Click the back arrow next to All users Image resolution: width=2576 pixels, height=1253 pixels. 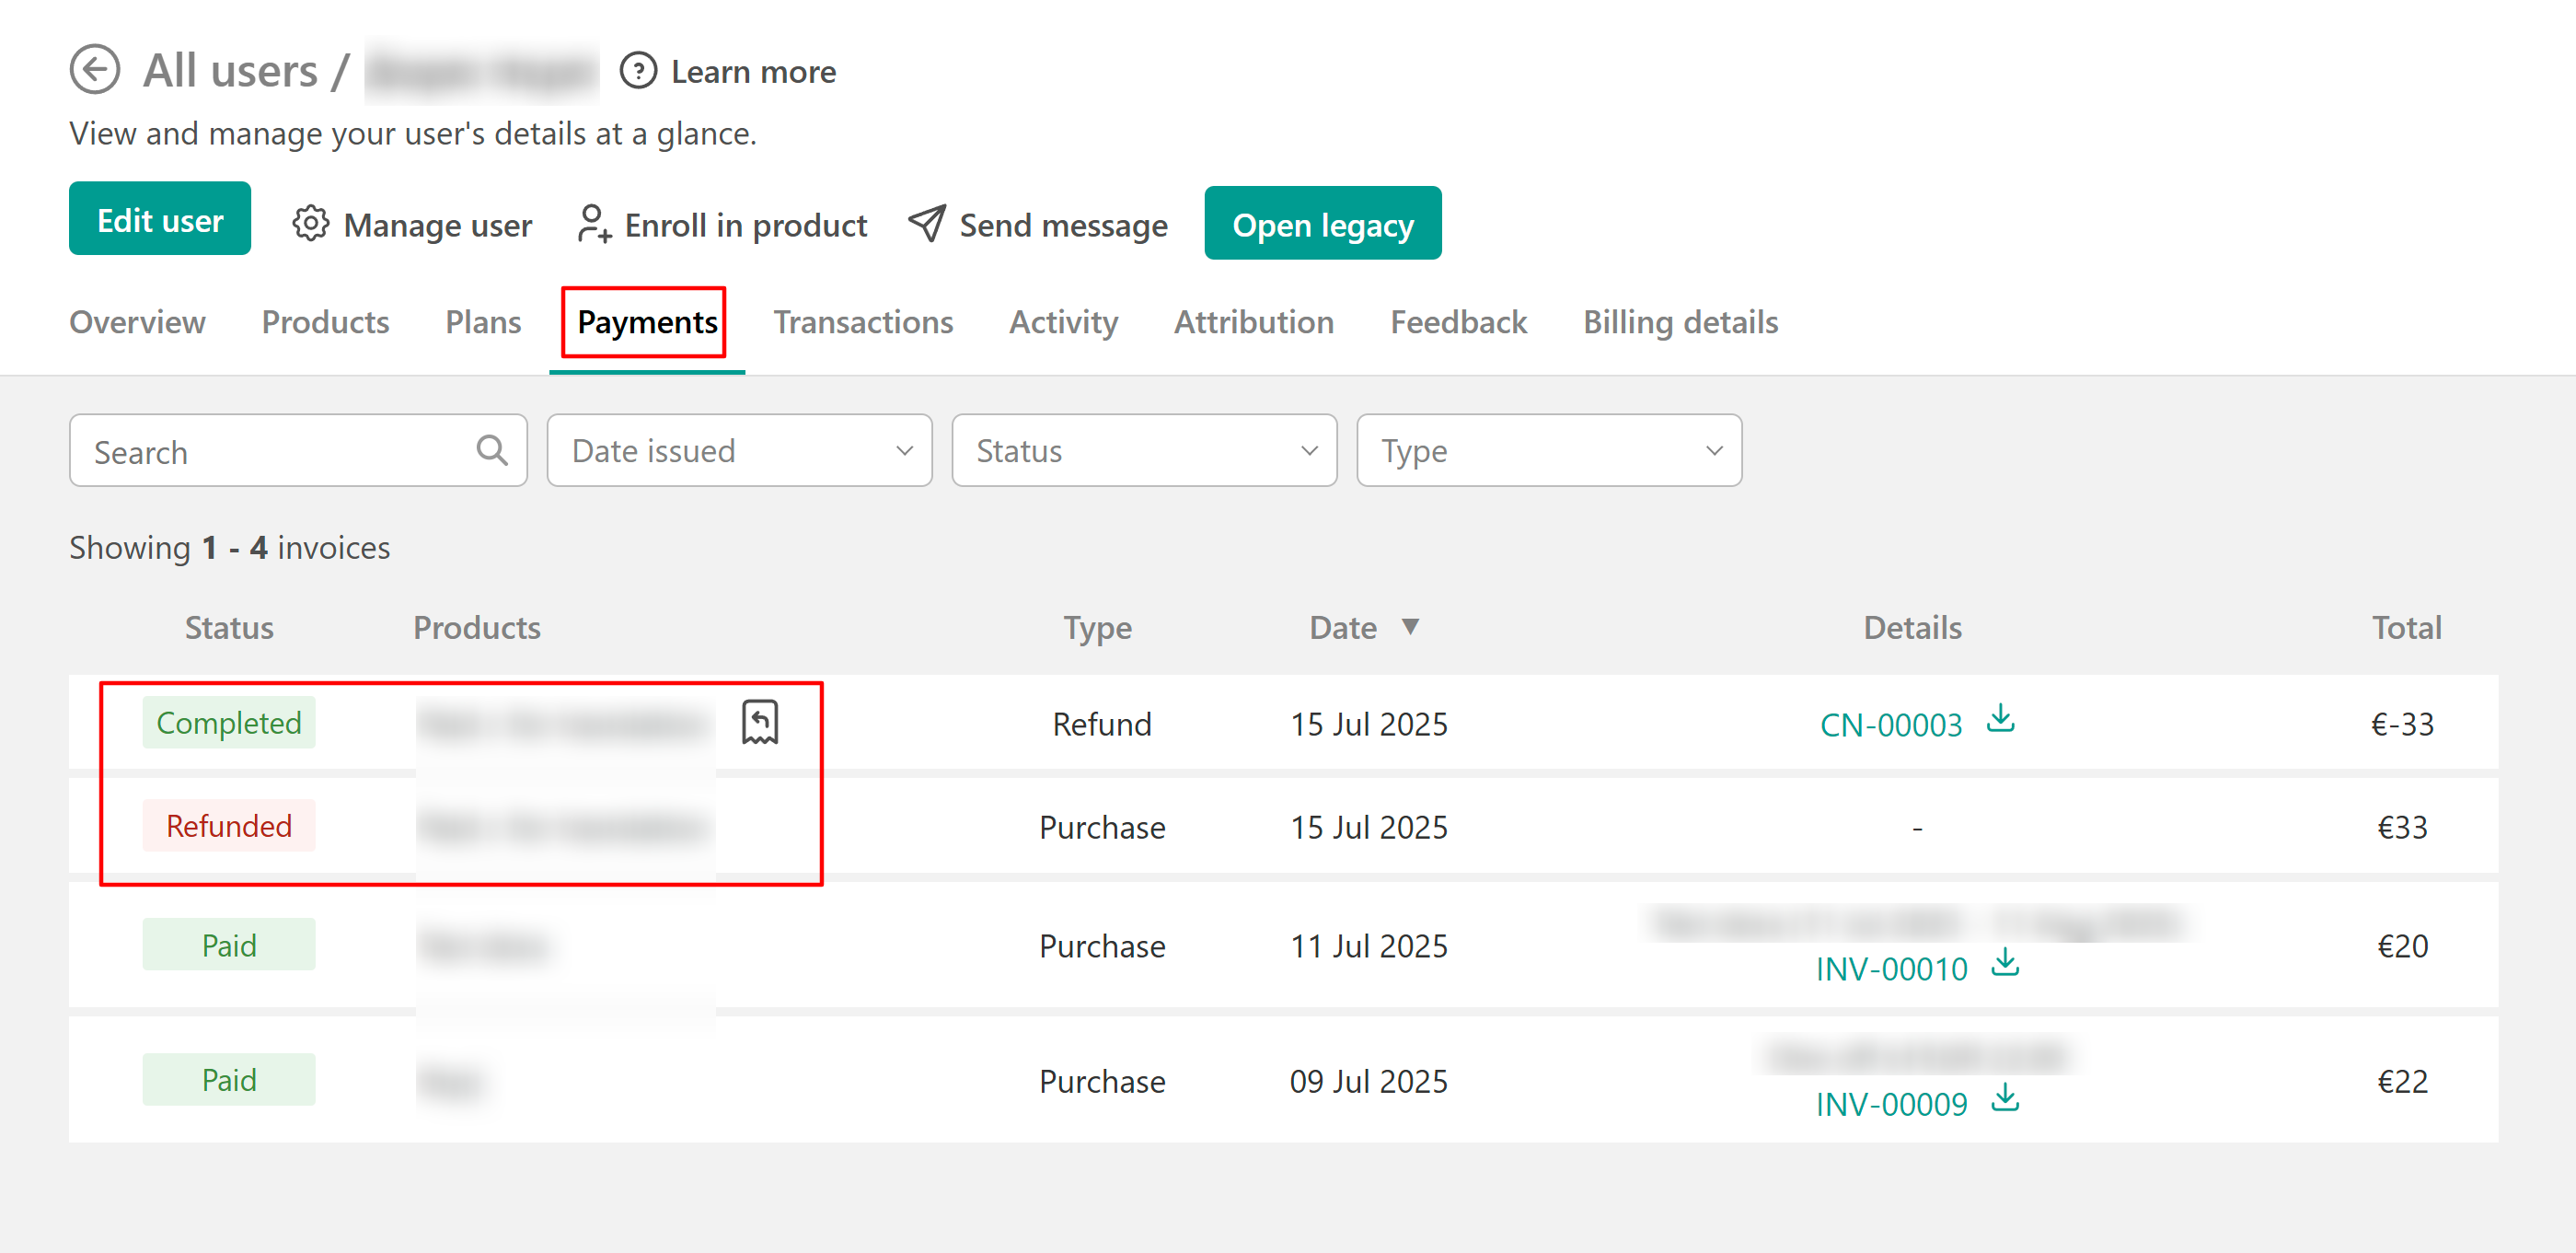95,70
